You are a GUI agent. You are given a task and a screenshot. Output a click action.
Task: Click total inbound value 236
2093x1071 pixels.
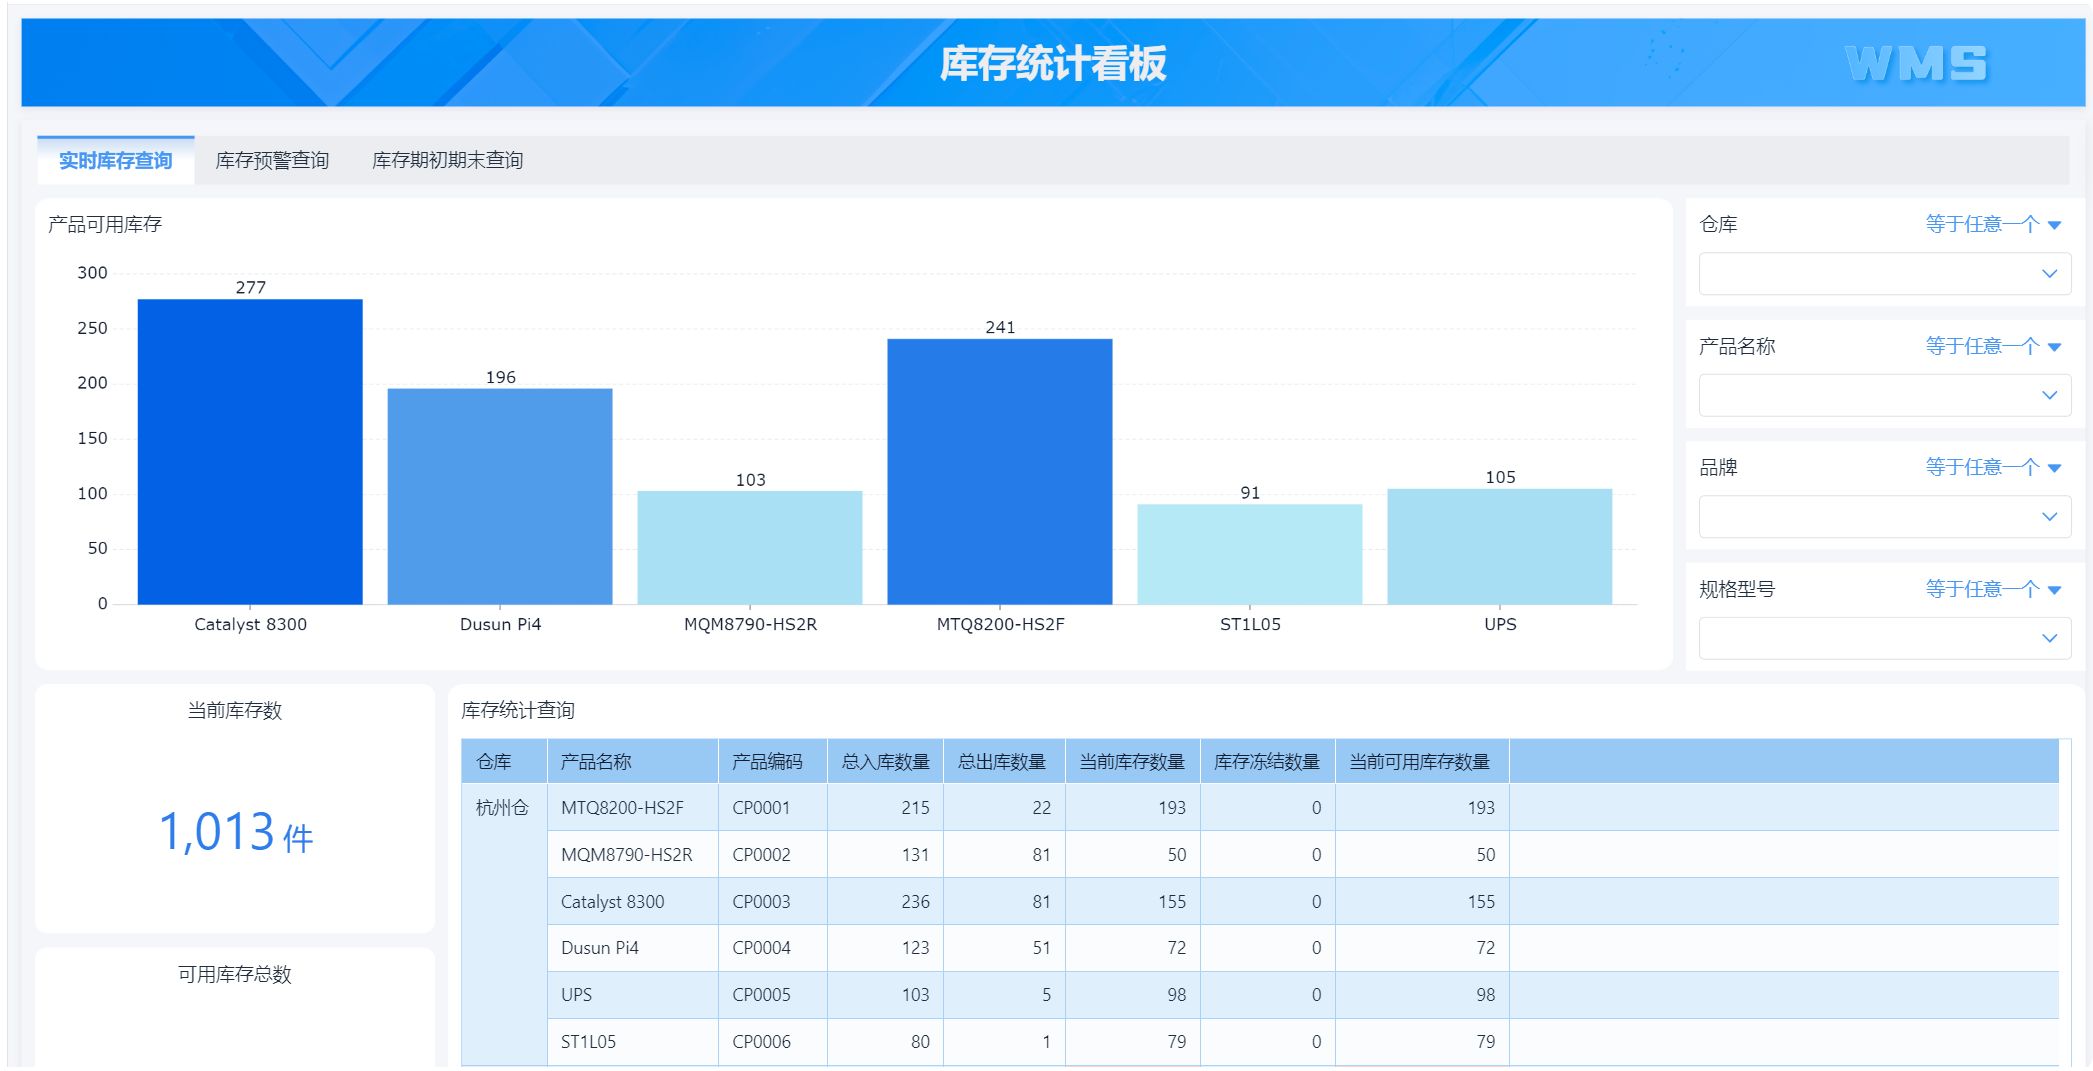pyautogui.click(x=915, y=901)
